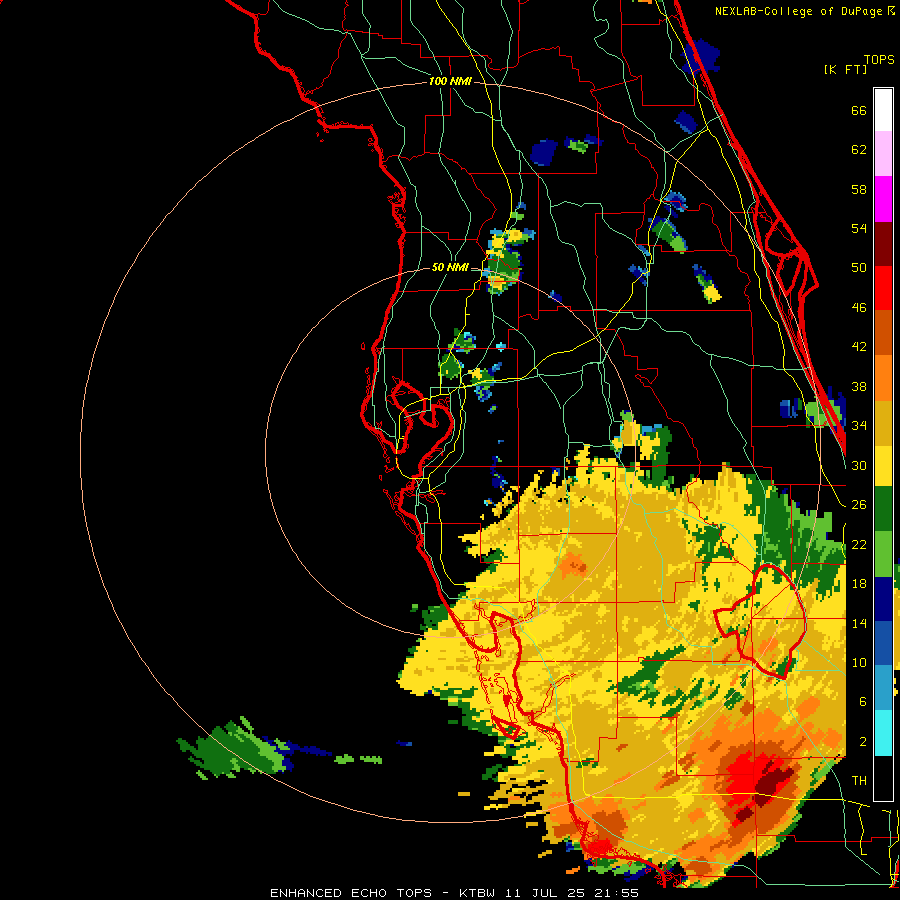Pick the cyan legend swatch
This screenshot has height=900, width=900.
point(883,732)
